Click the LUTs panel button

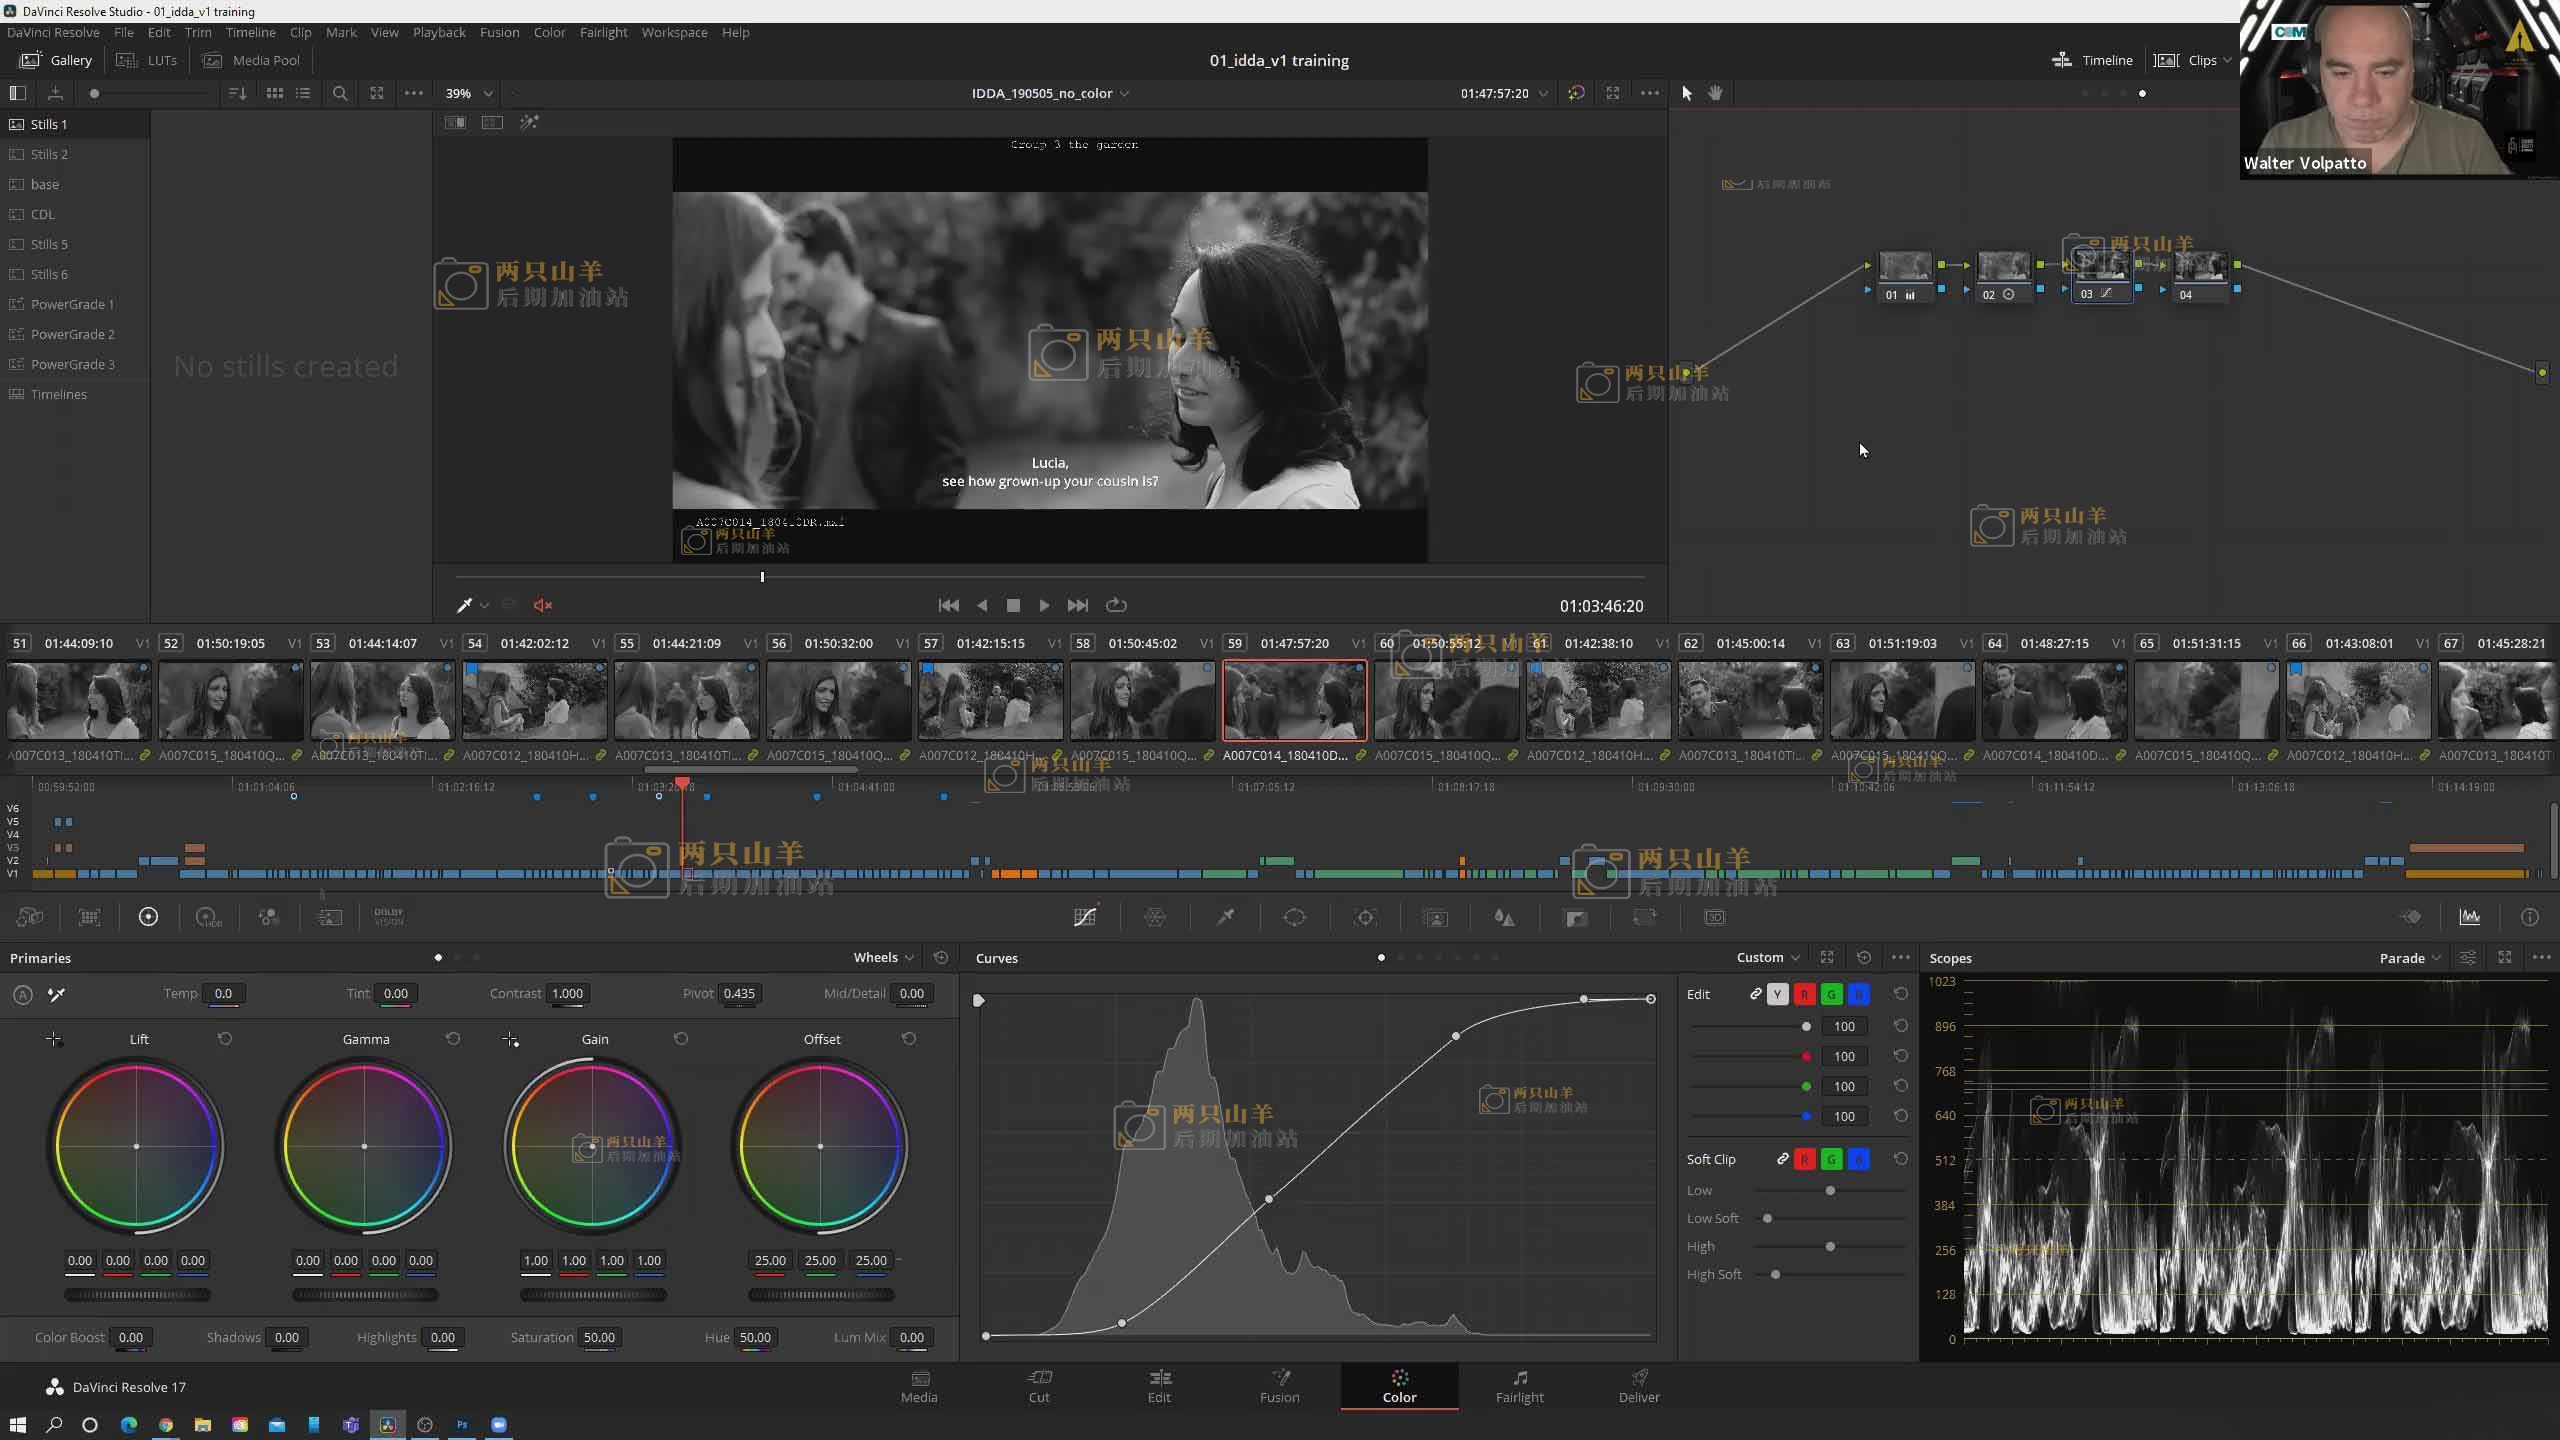[147, 60]
